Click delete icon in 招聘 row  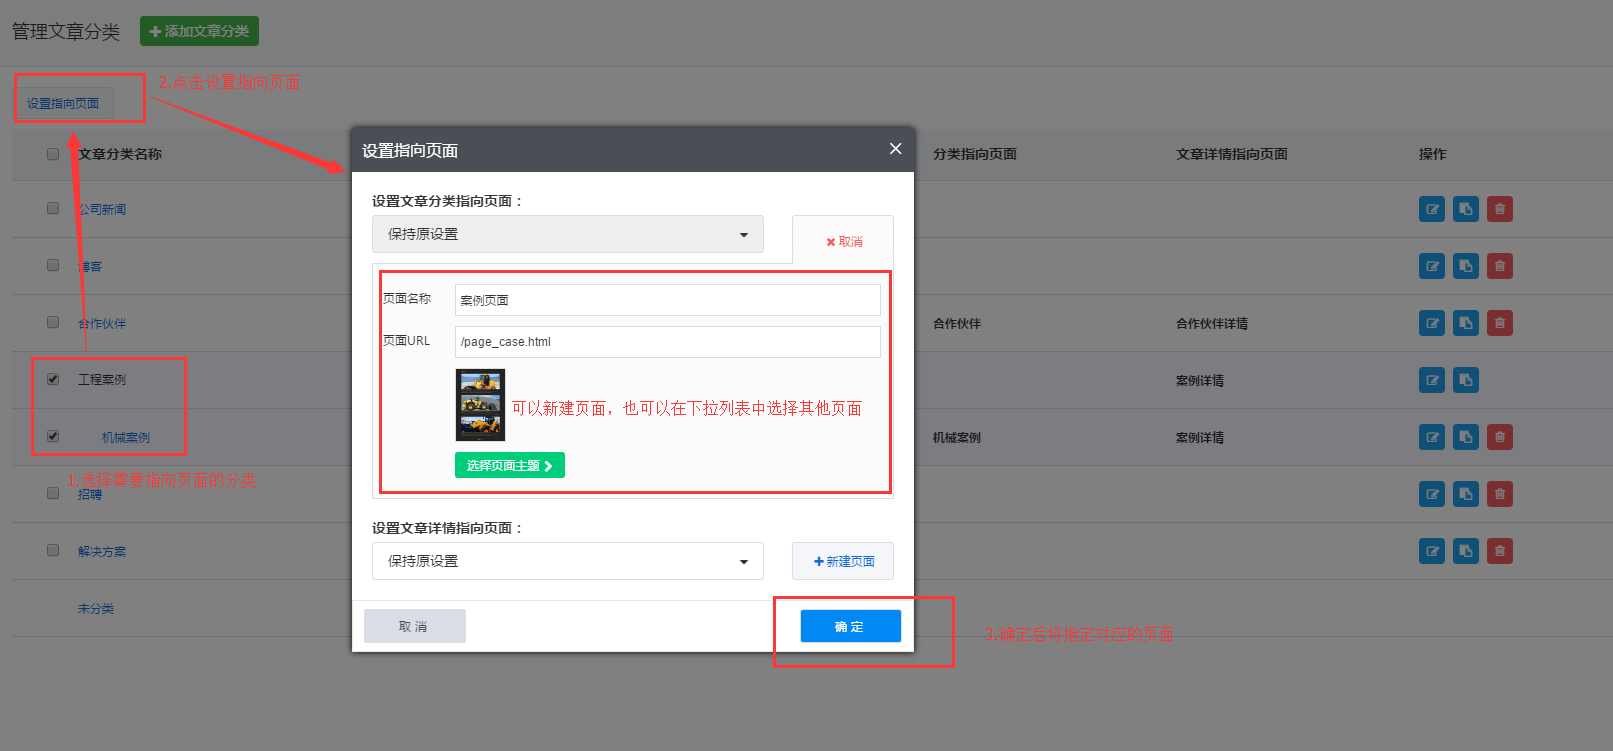(x=1499, y=494)
